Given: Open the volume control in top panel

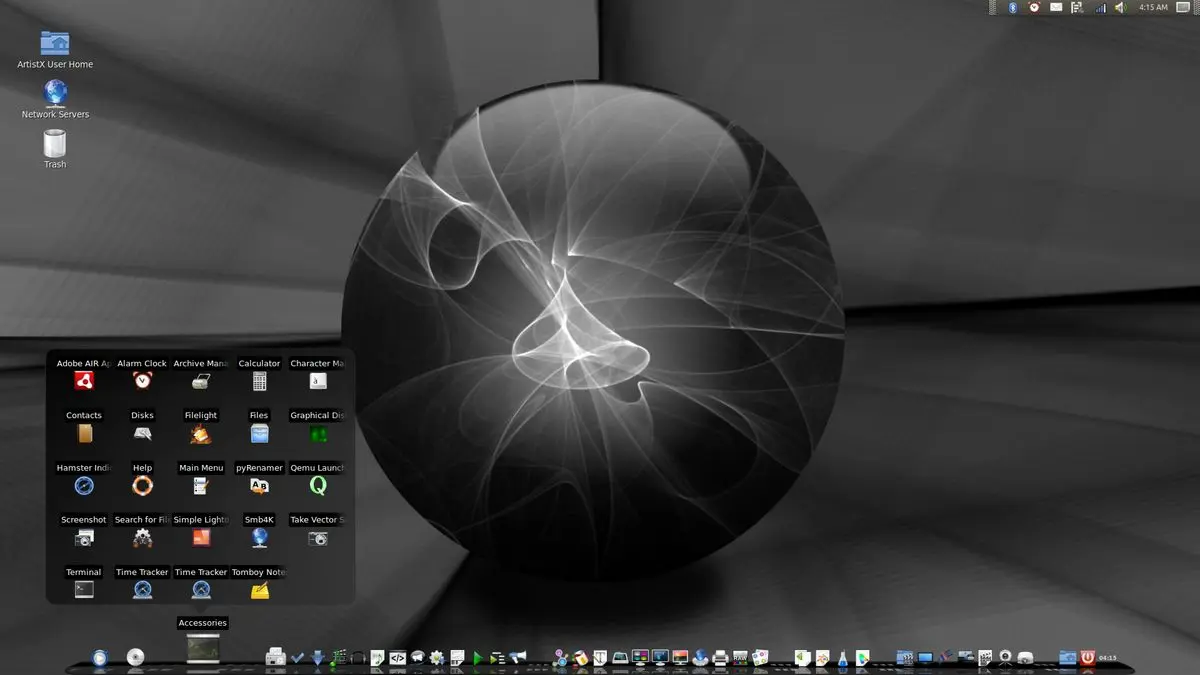Looking at the screenshot, I should (x=1120, y=8).
